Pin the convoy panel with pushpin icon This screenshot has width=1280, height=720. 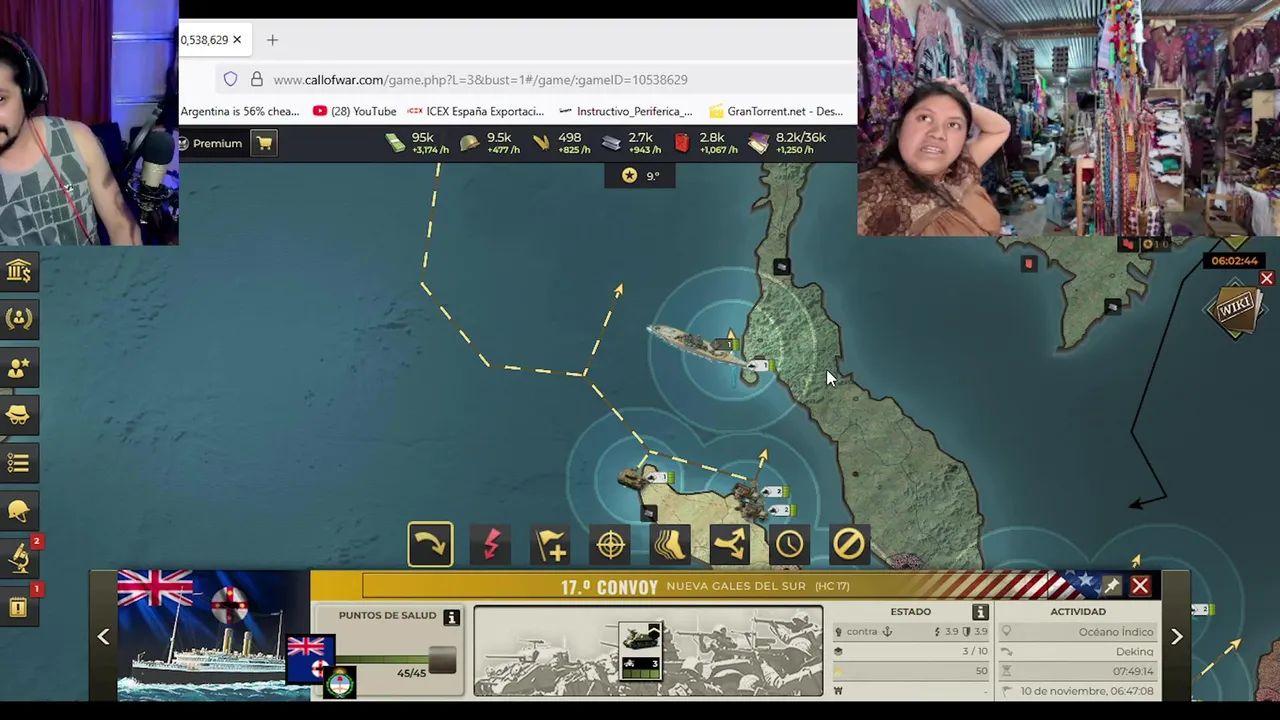tap(1112, 586)
